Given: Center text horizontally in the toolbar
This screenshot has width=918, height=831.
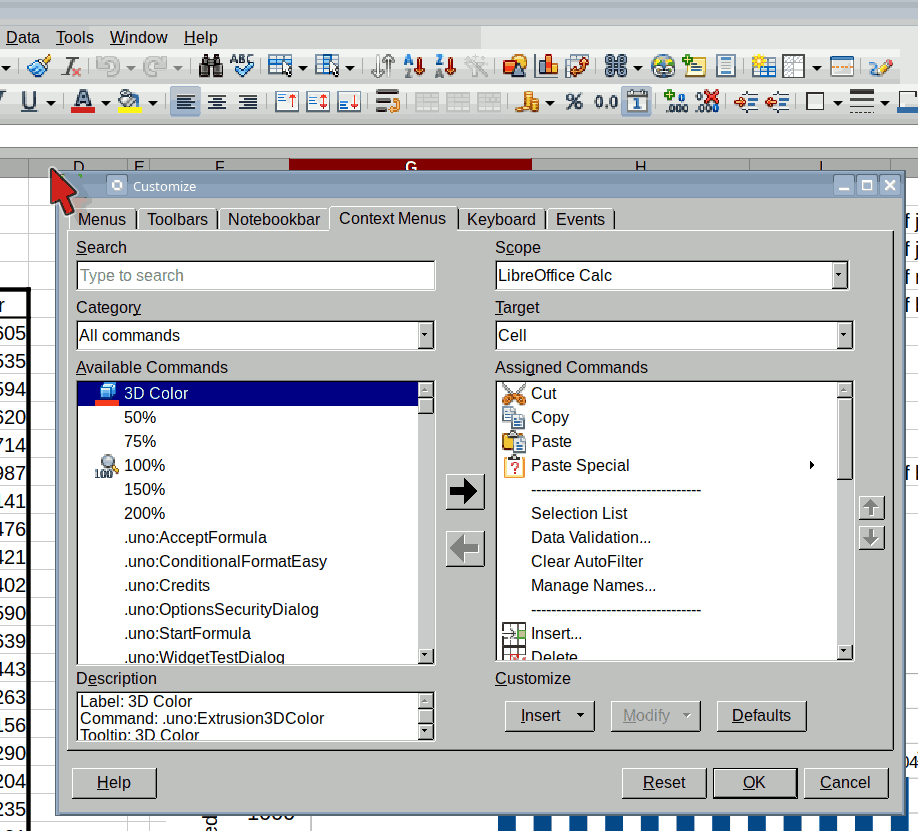Looking at the screenshot, I should [216, 101].
